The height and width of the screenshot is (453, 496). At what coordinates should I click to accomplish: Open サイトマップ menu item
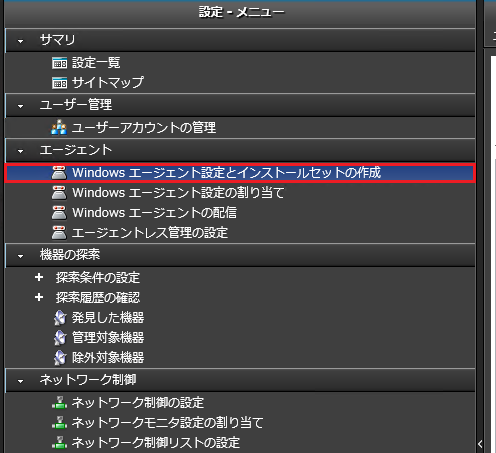[108, 83]
